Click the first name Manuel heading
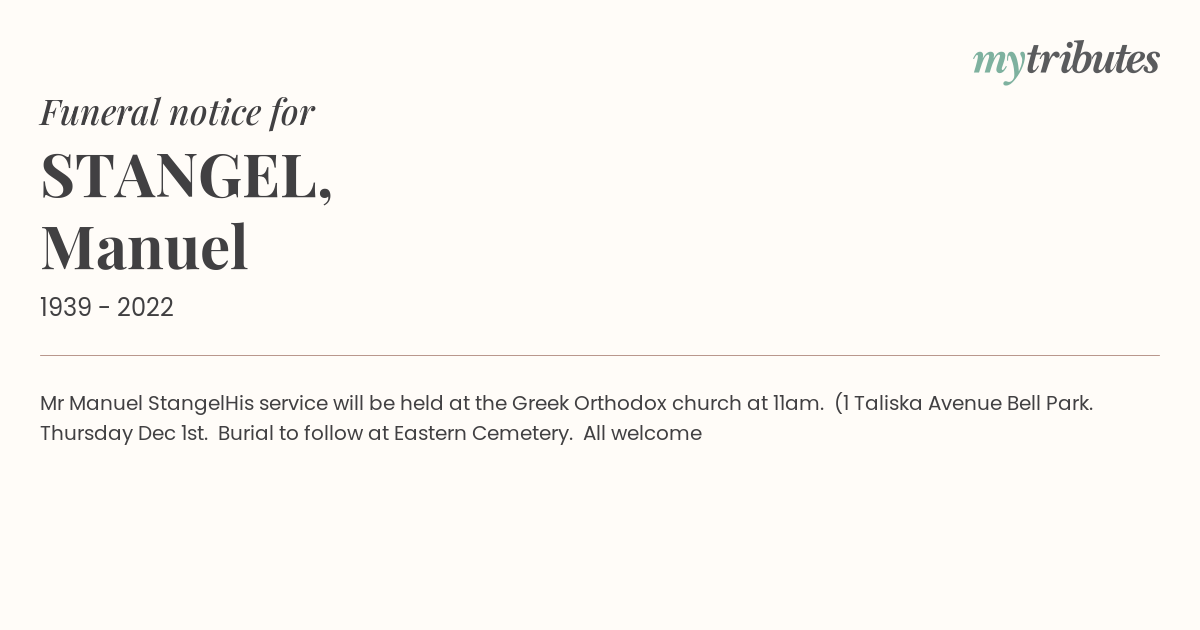1200x630 pixels. point(144,248)
